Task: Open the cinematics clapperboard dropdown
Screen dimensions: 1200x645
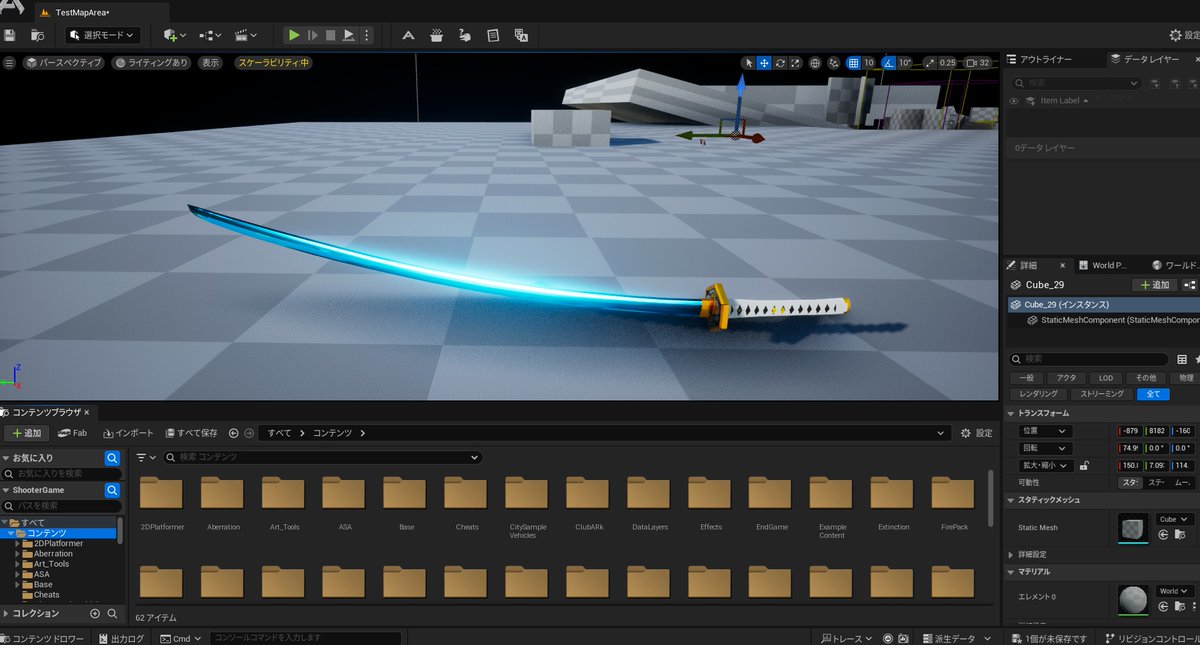Action: (x=246, y=35)
